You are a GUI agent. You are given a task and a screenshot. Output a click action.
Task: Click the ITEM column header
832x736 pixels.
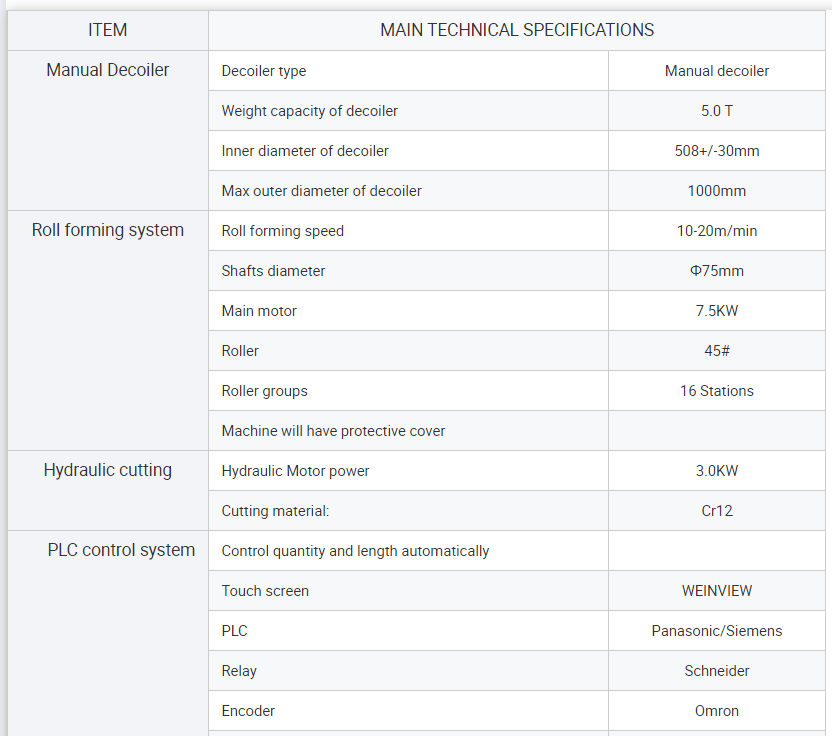[108, 30]
